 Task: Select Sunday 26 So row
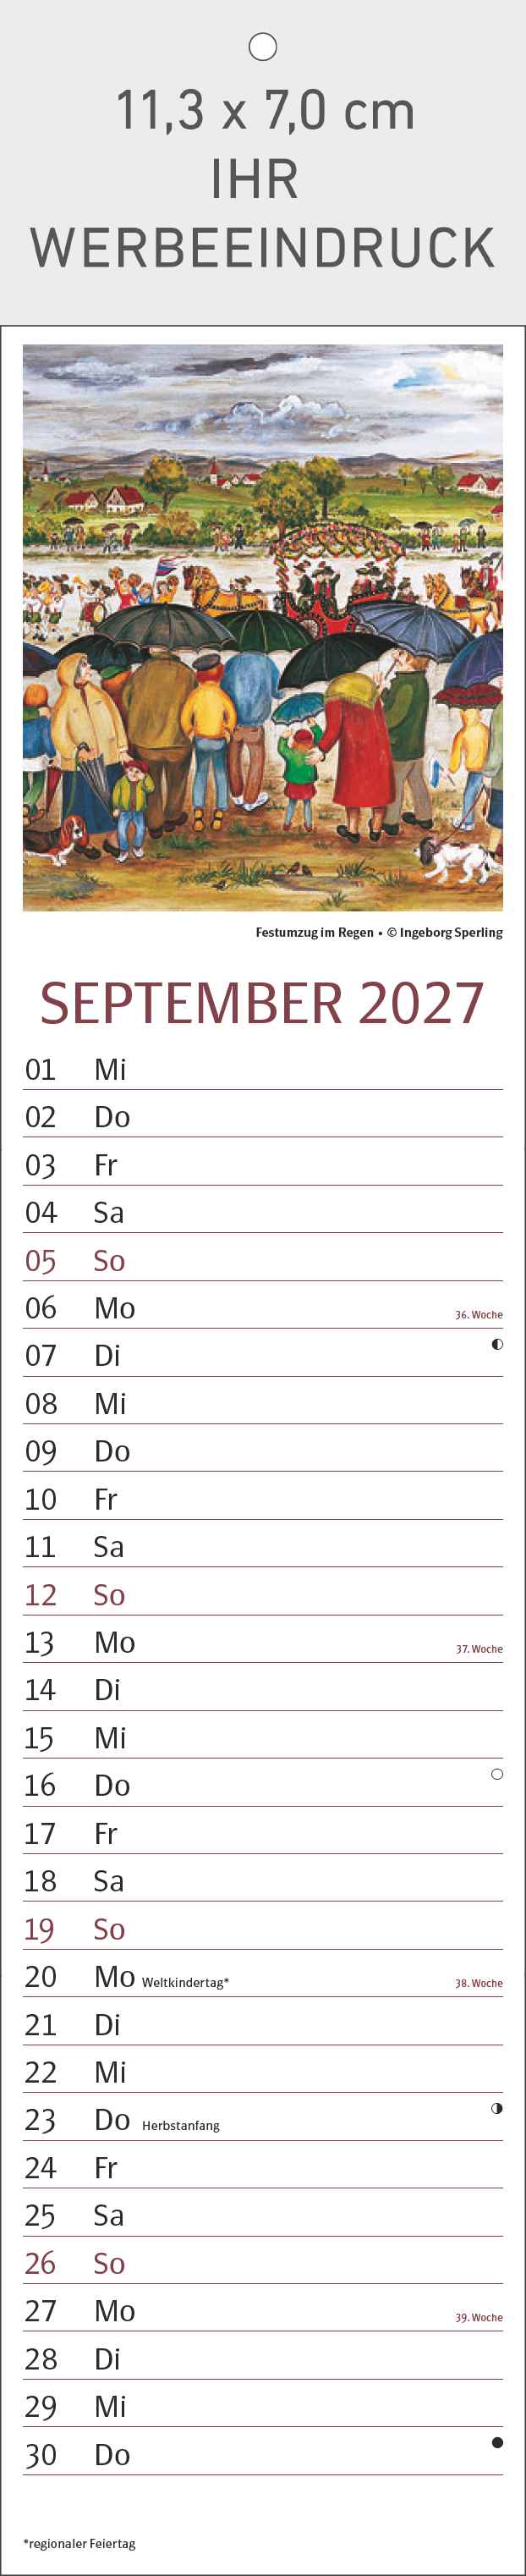(263, 2263)
